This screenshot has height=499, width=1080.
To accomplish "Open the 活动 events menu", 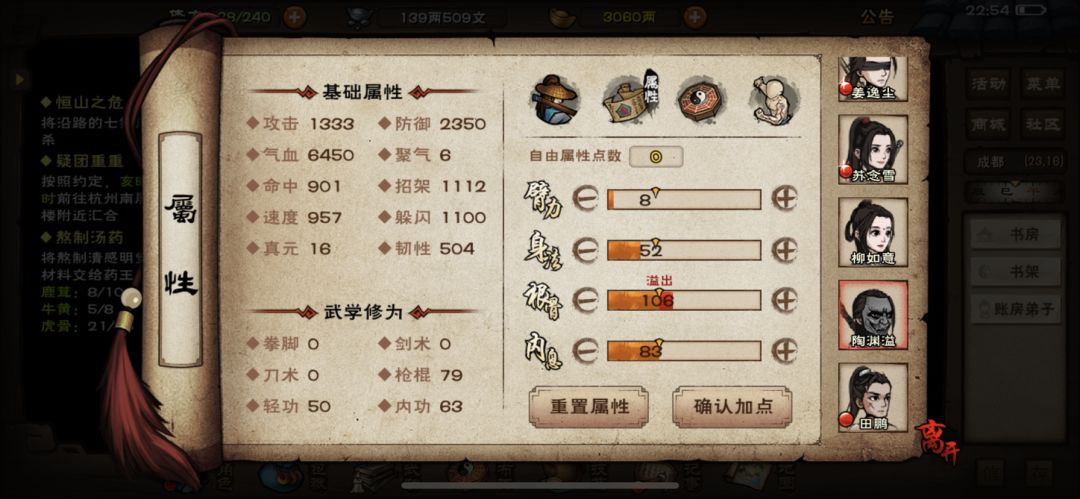I will click(988, 83).
